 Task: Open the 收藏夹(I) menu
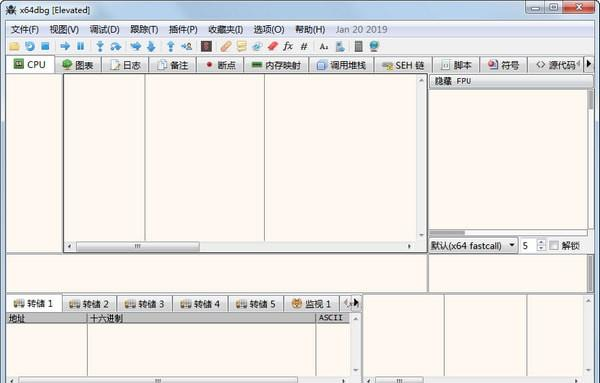[225, 29]
